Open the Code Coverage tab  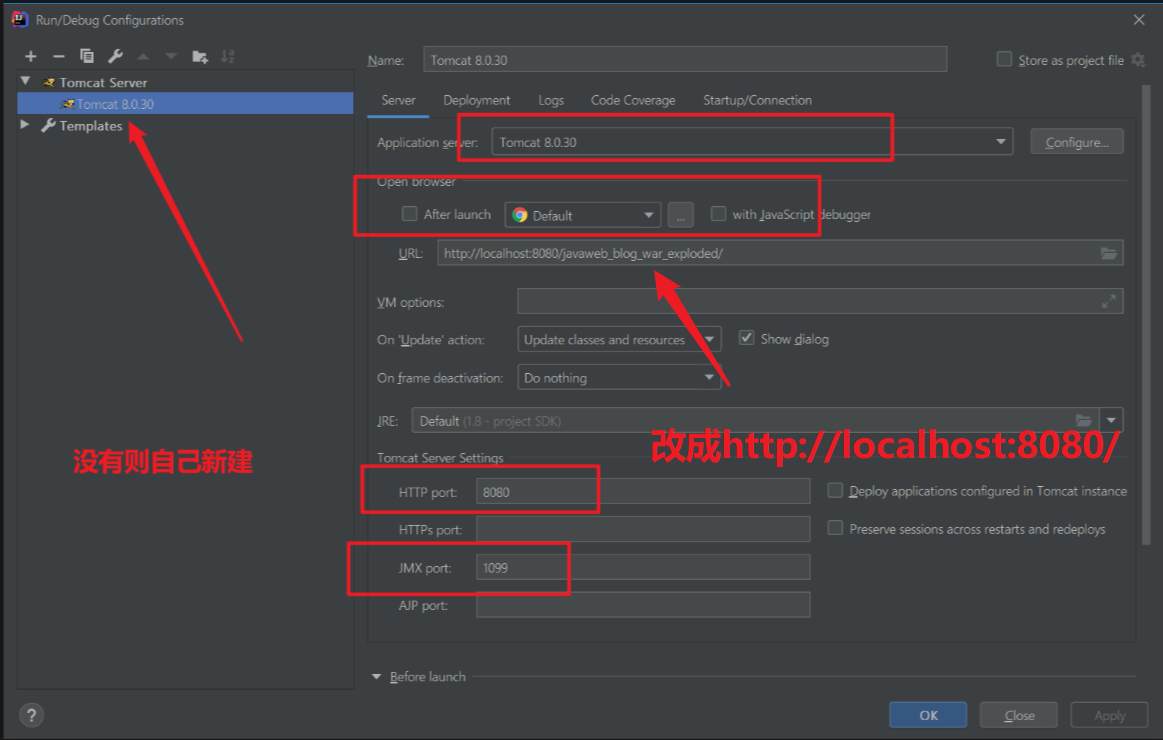(x=633, y=100)
